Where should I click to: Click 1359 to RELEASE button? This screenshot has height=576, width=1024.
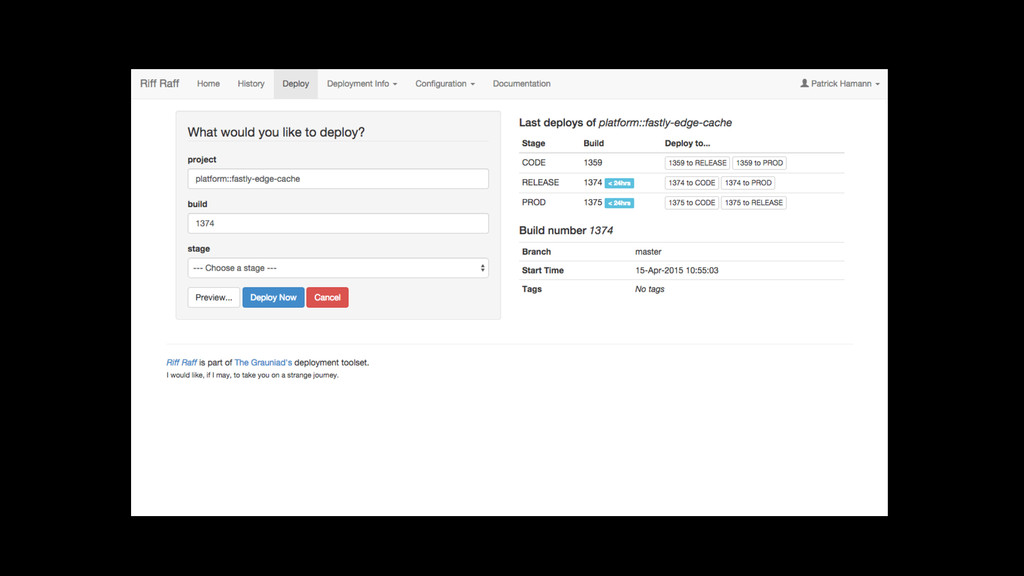697,163
